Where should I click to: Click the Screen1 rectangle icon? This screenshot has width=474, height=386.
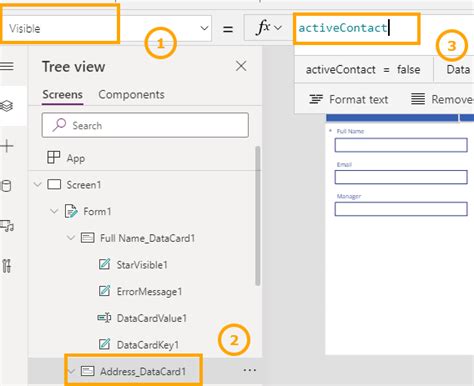pyautogui.click(x=54, y=184)
